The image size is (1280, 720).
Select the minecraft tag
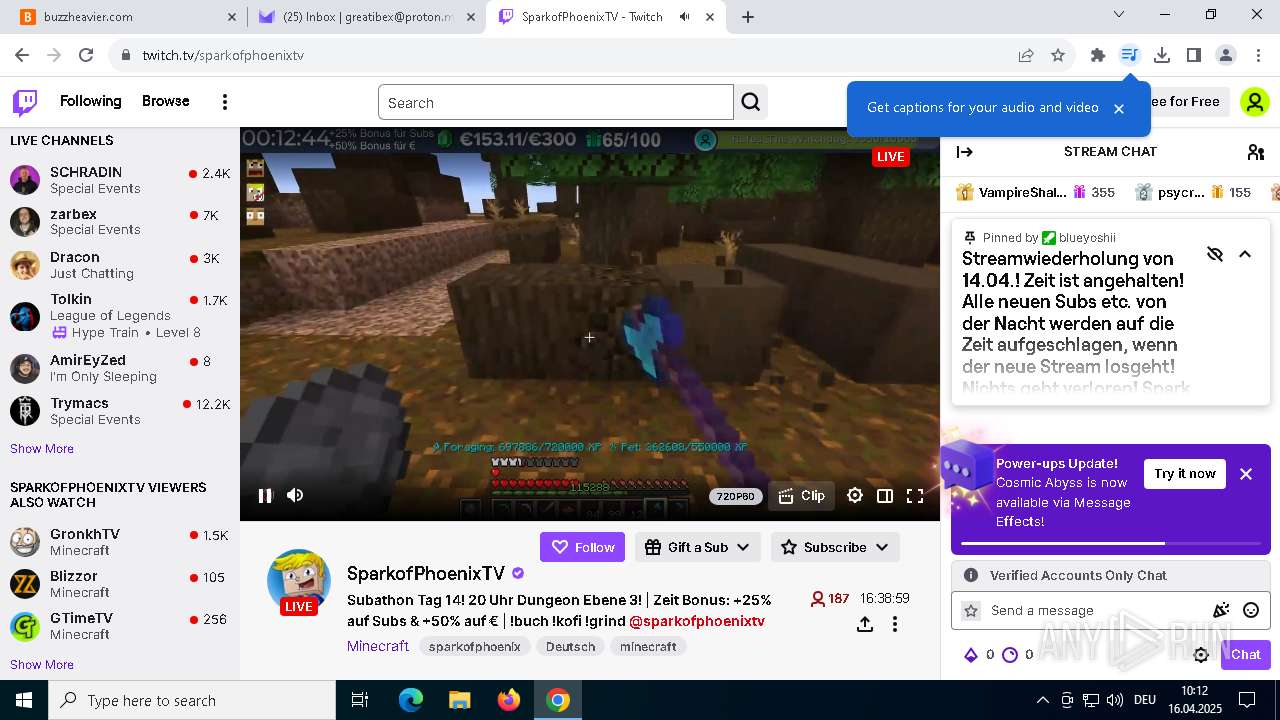(x=648, y=647)
